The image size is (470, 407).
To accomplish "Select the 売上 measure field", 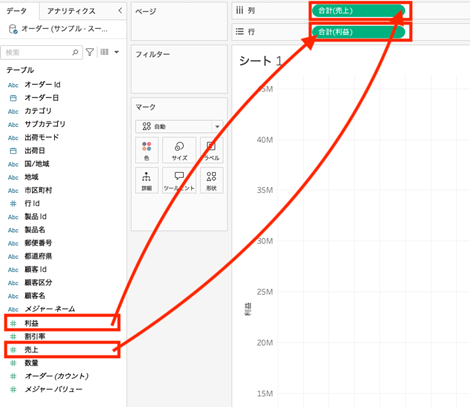I will pos(62,350).
